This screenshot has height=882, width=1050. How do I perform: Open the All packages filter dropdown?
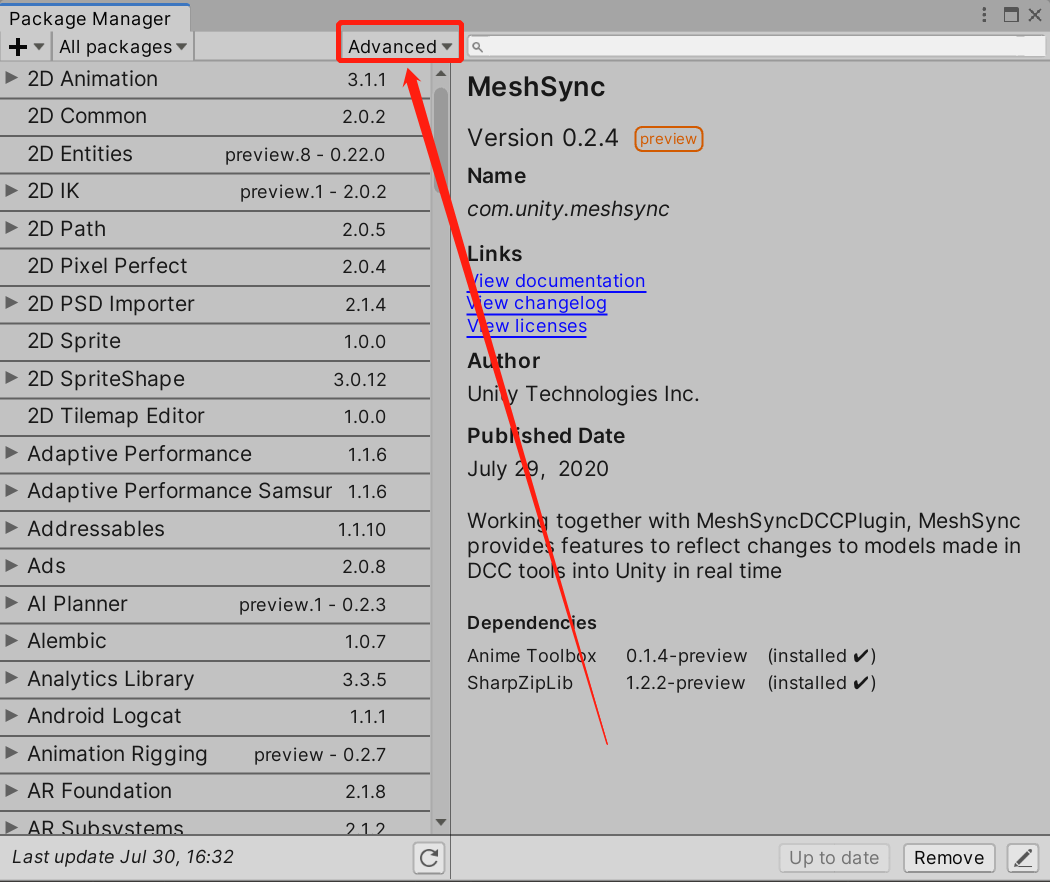click(120, 46)
